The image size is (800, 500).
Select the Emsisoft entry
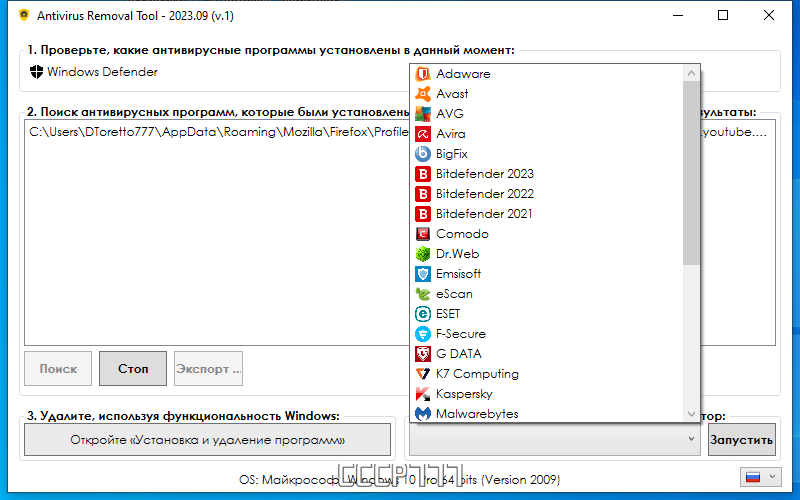pyautogui.click(x=546, y=274)
